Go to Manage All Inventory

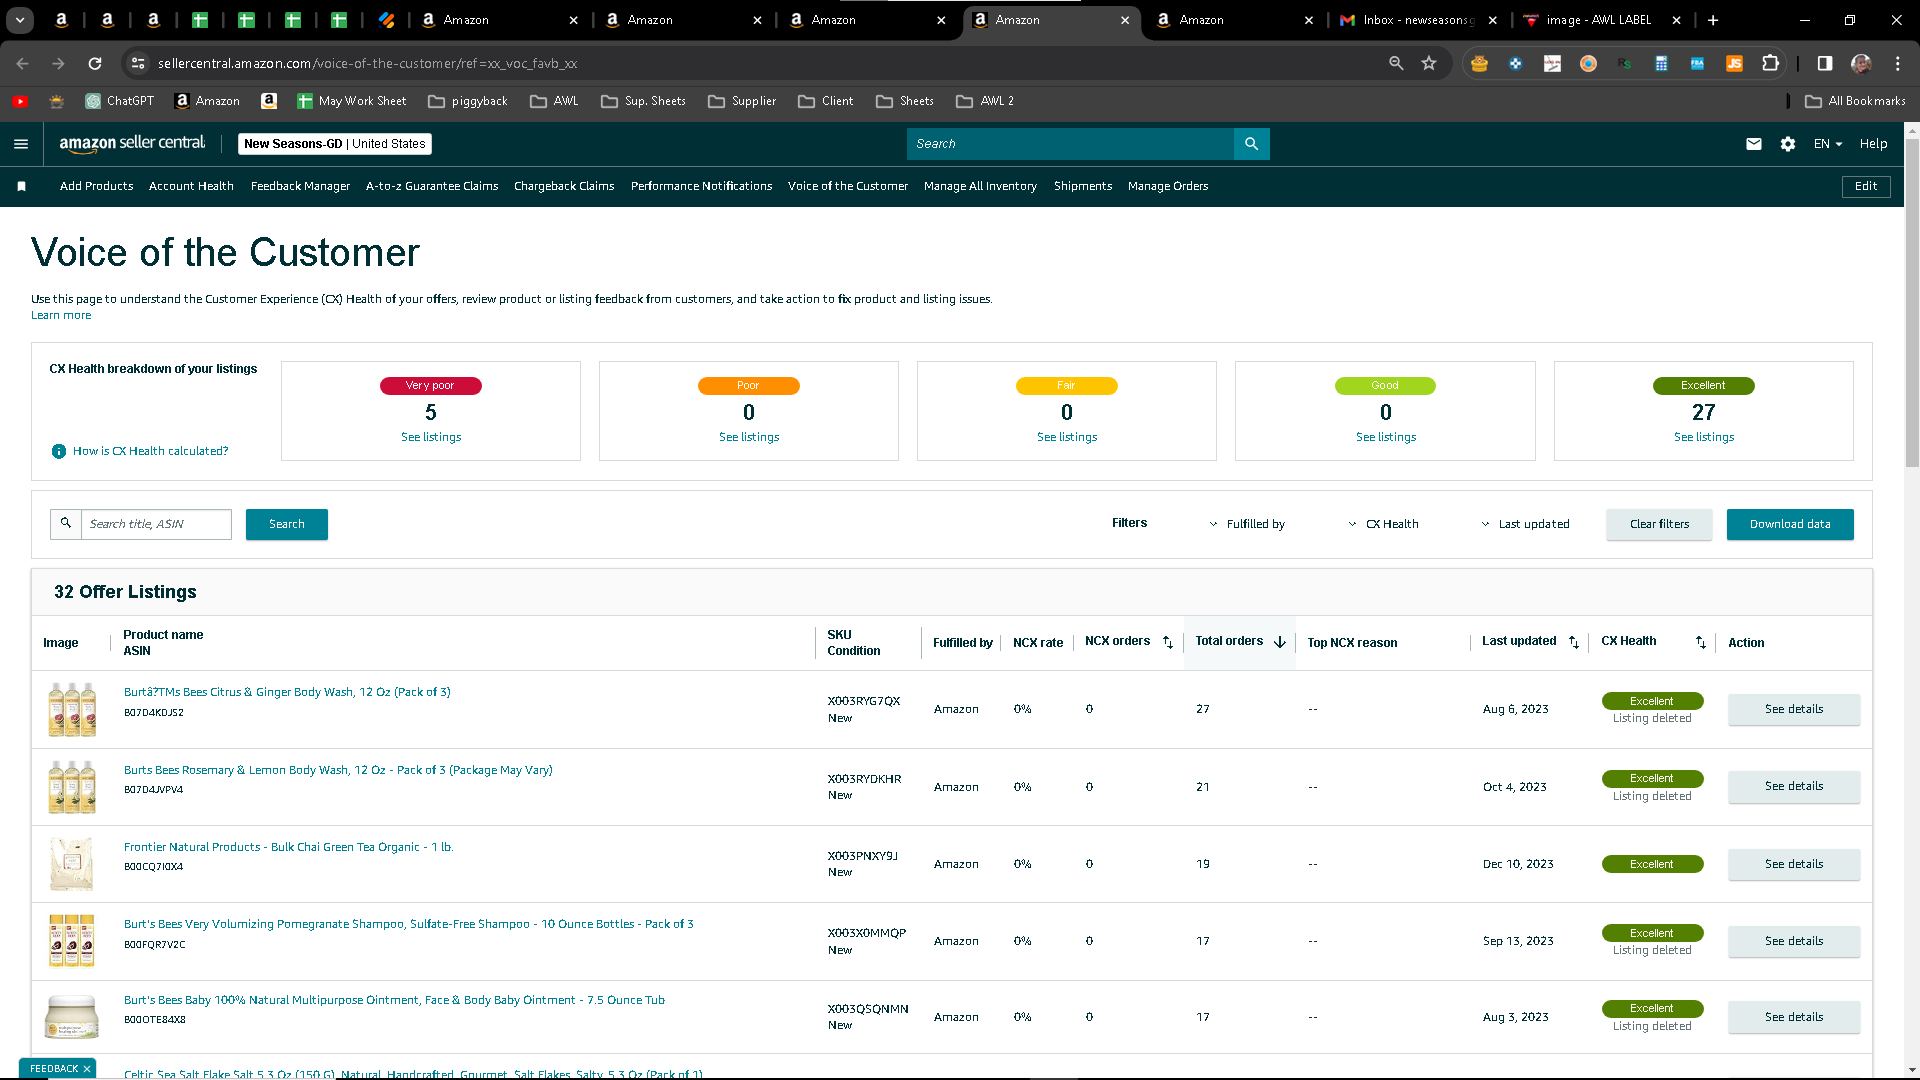[980, 186]
